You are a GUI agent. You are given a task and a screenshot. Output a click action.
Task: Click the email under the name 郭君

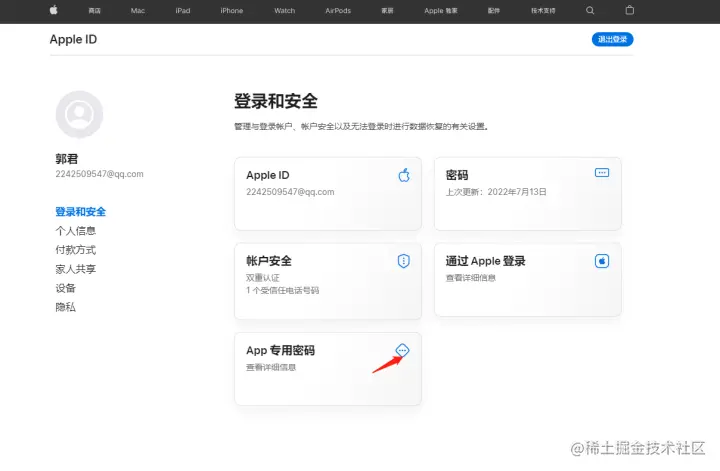(x=100, y=174)
